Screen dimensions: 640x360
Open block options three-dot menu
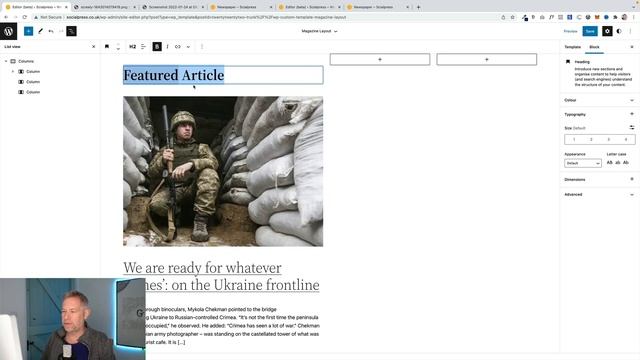coord(202,47)
